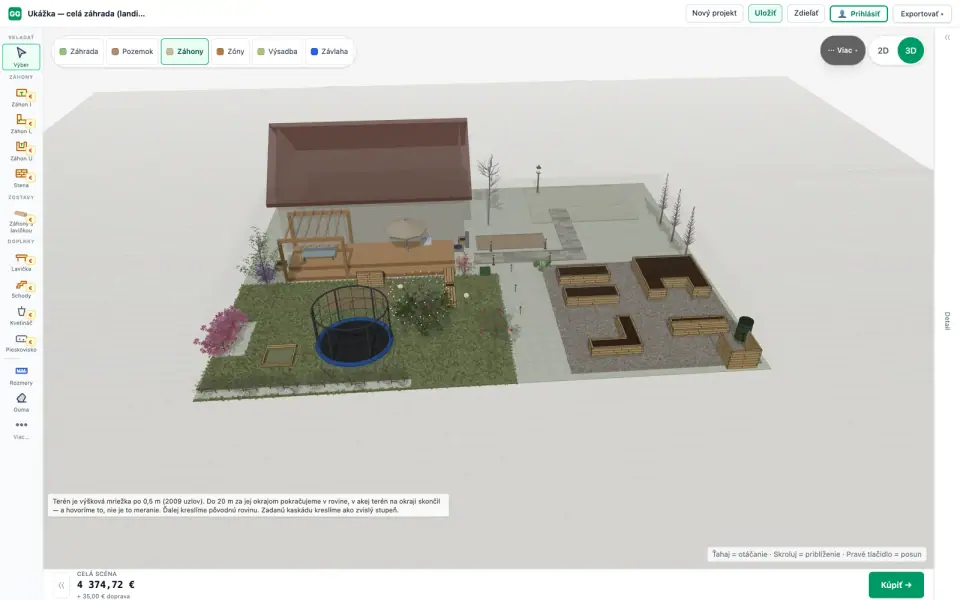Open the Exportovať dropdown

[x=921, y=13]
